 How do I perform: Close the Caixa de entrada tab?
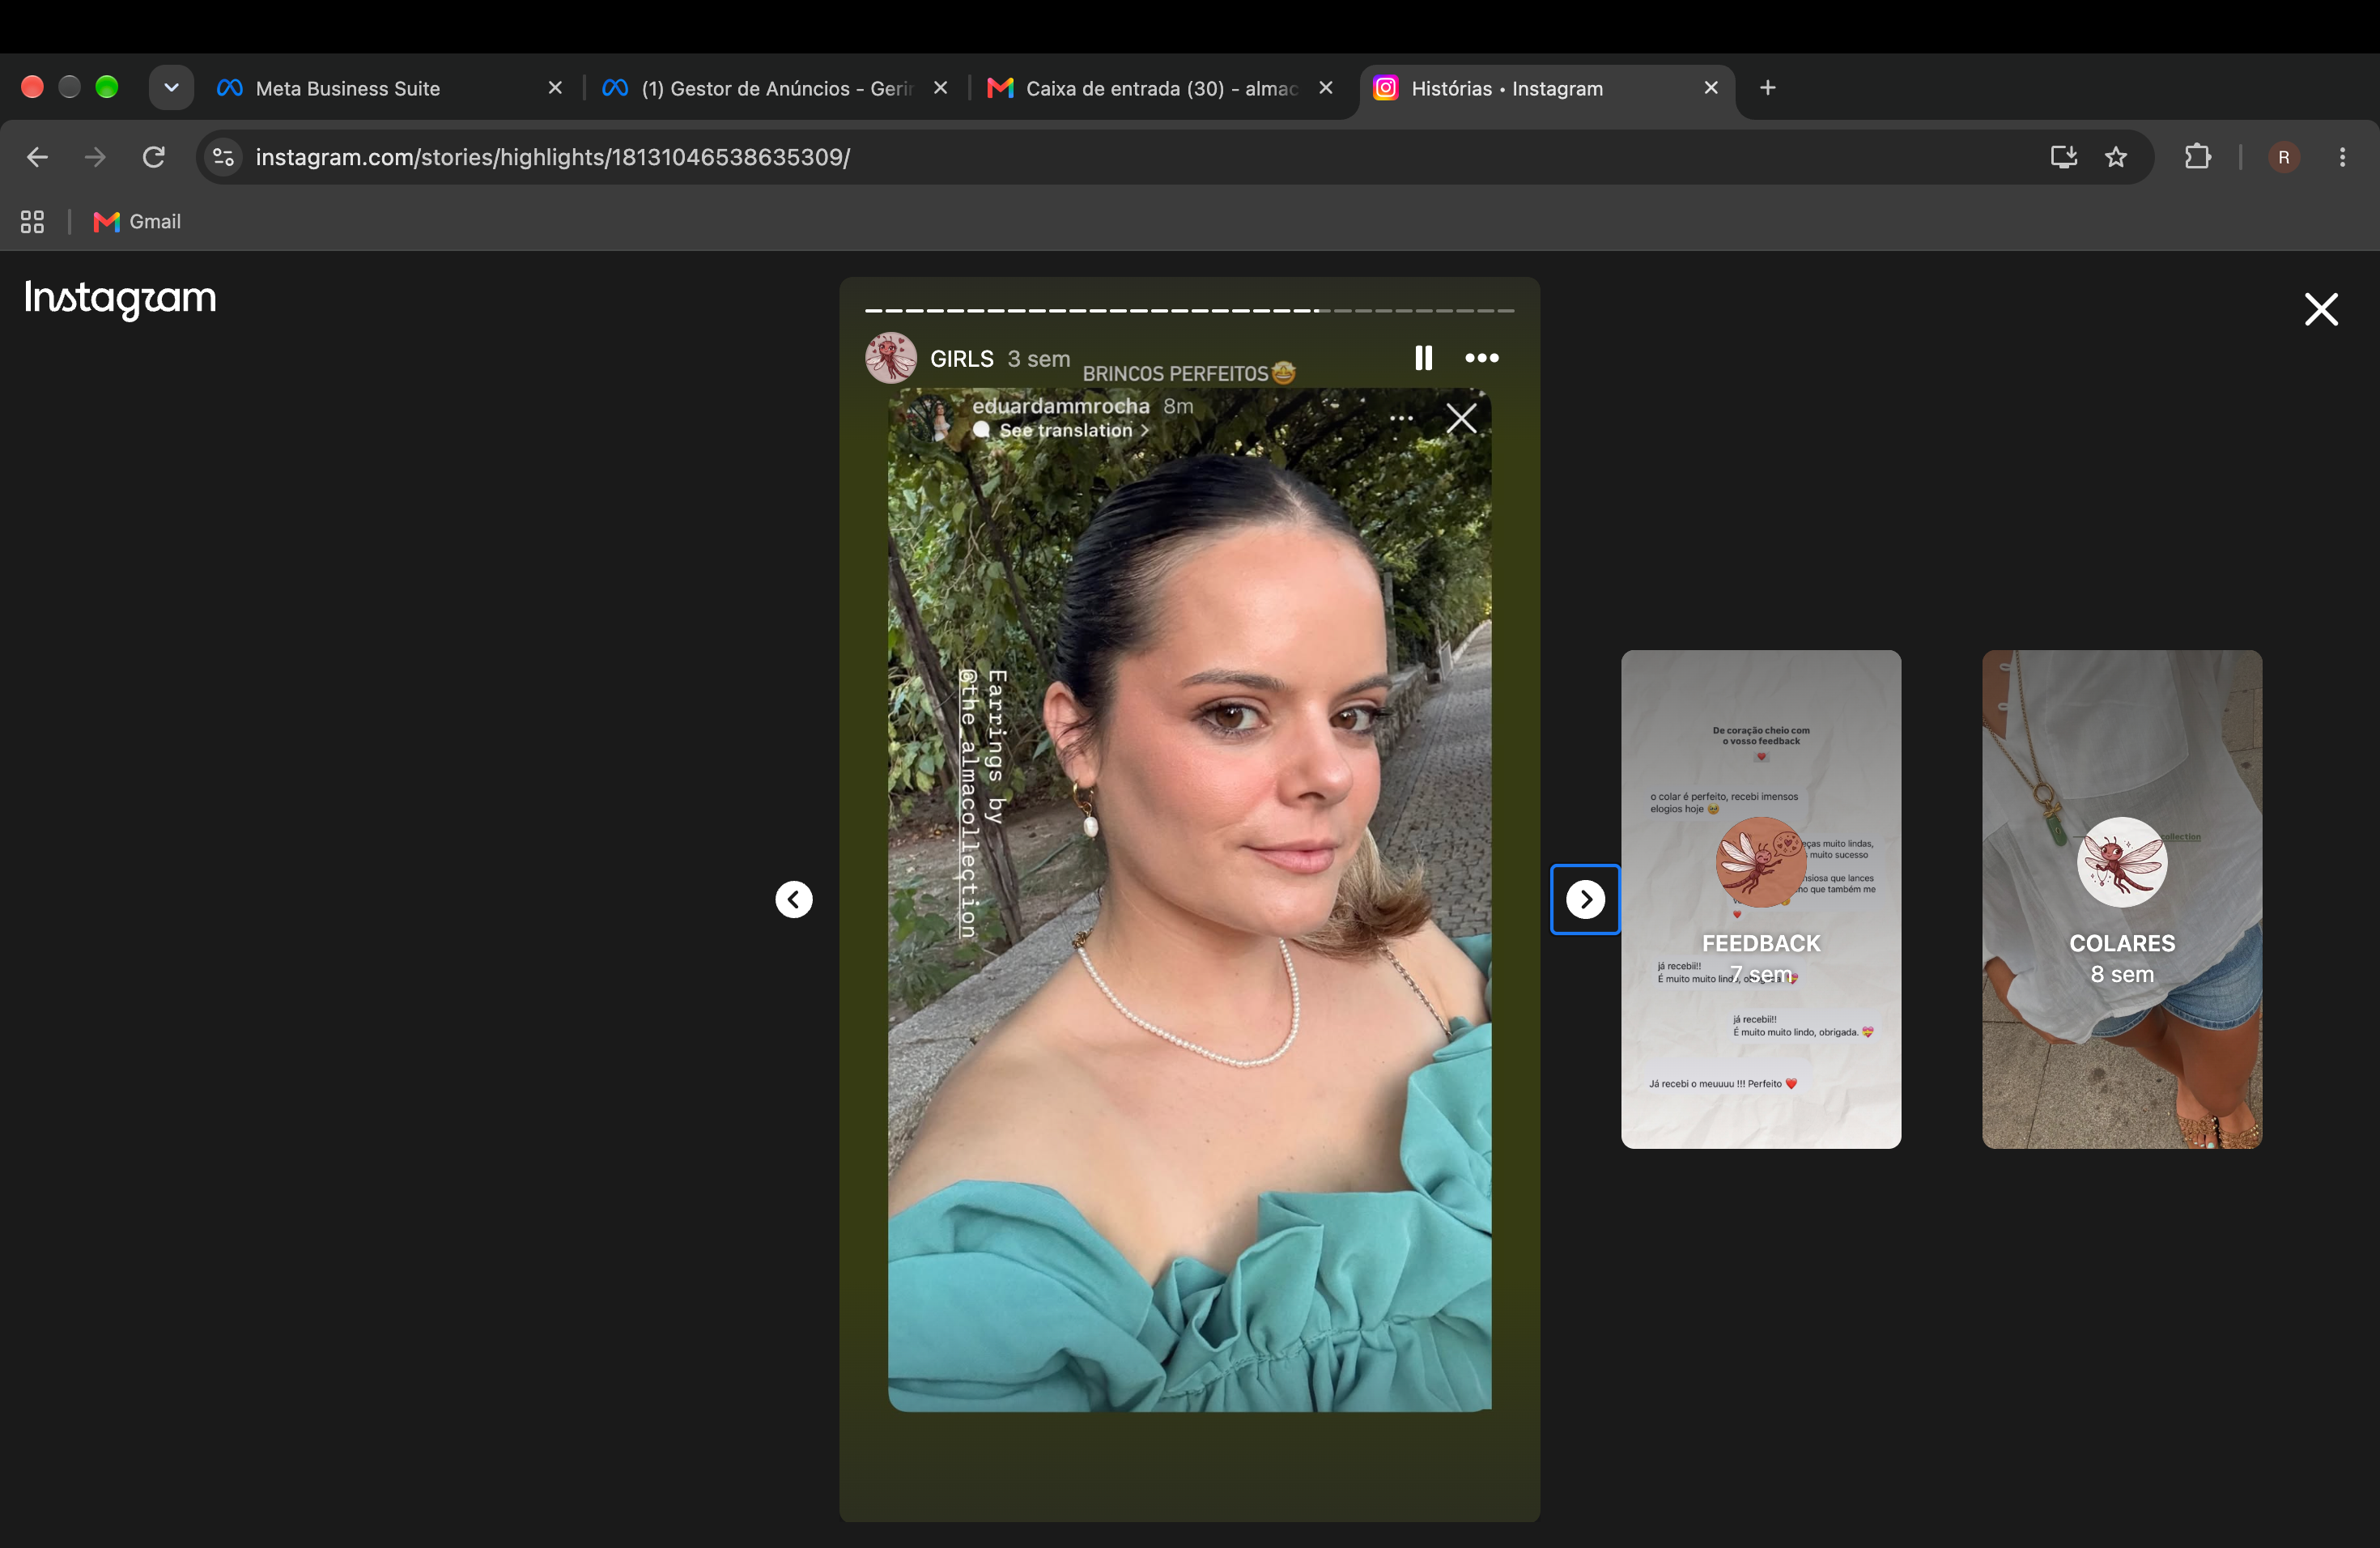(1326, 88)
